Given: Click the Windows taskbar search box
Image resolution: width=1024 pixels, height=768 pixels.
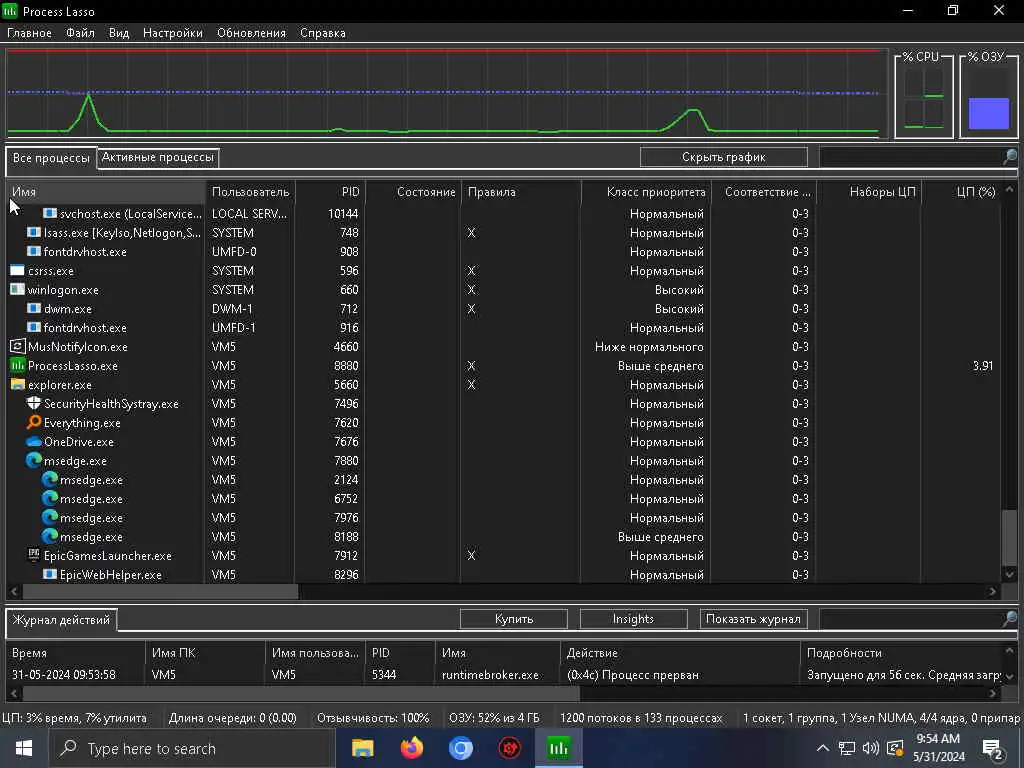Looking at the screenshot, I should click(x=192, y=748).
